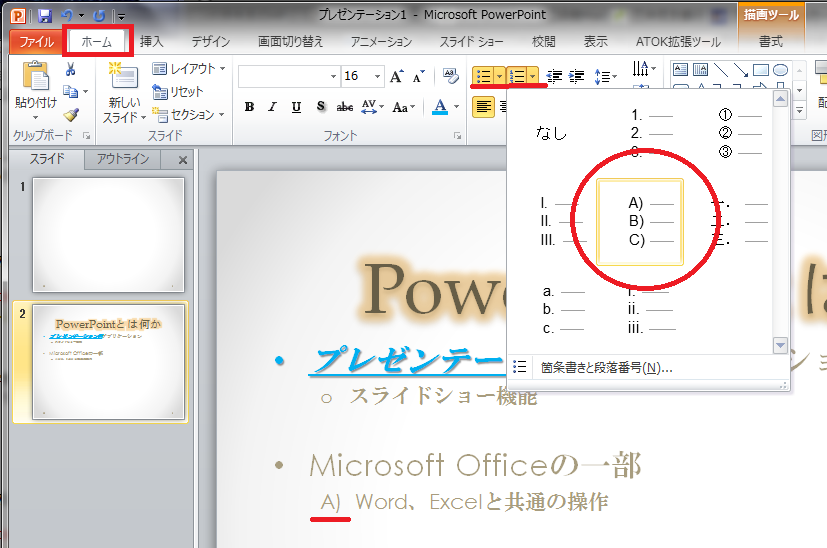Switch to the デザイン tab
The height and width of the screenshot is (548, 827).
[x=210, y=41]
